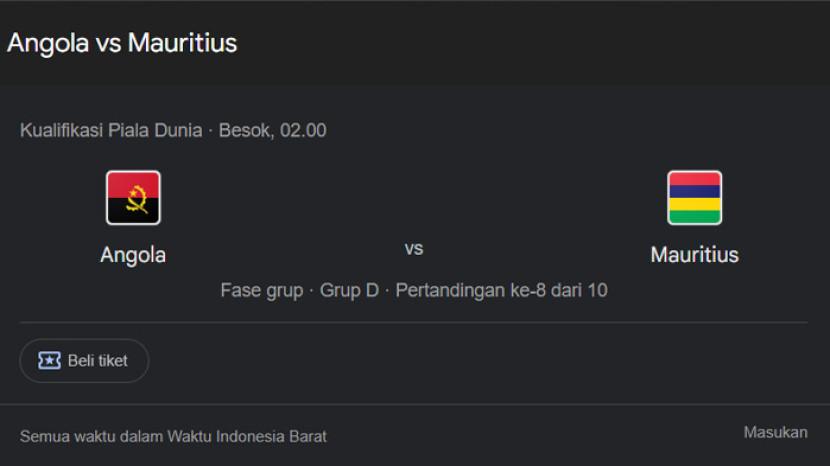Click the yellow stripe of Mauritius flag

(x=694, y=203)
